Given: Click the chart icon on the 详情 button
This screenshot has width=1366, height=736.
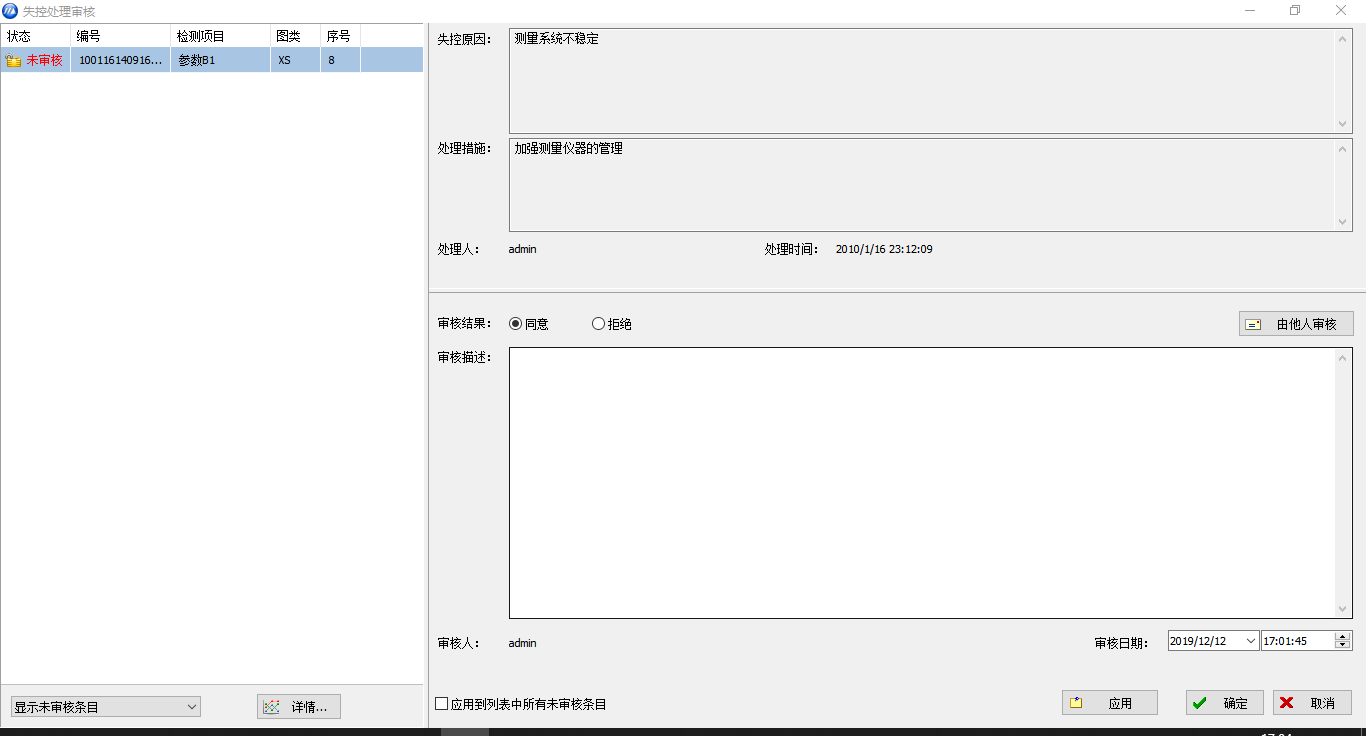Looking at the screenshot, I should pos(271,707).
